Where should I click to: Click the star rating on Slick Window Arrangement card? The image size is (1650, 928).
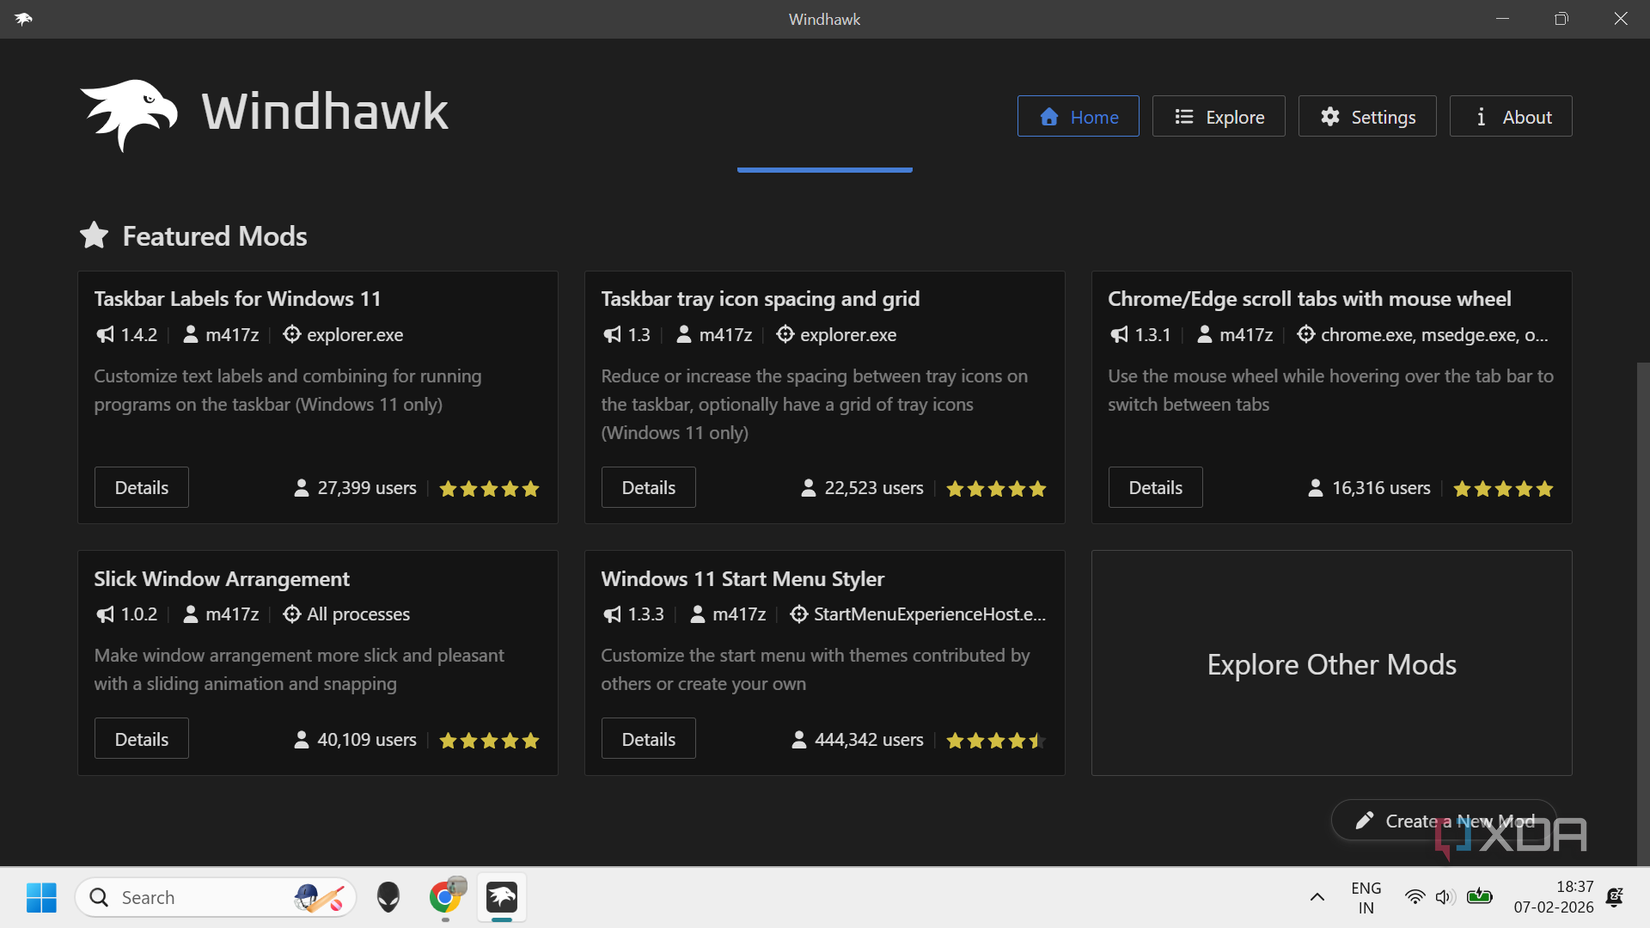click(489, 741)
